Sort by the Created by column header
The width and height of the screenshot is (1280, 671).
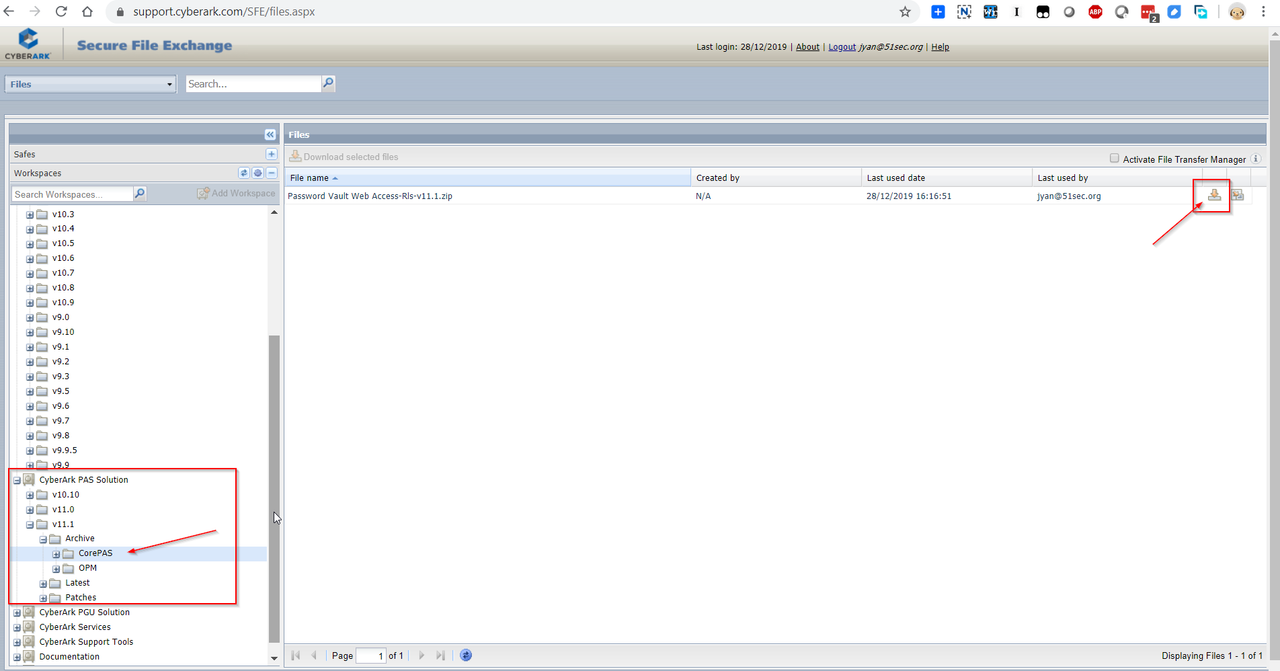776,178
